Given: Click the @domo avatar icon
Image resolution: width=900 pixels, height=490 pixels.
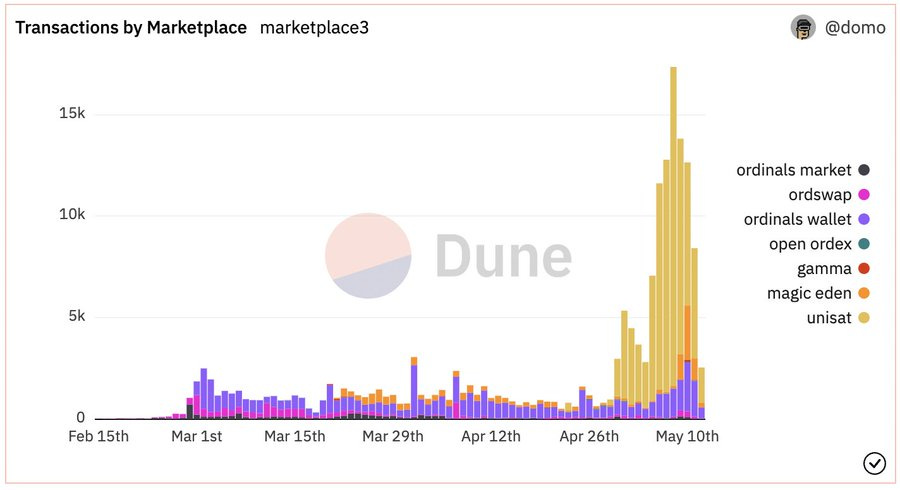Looking at the screenshot, I should click(803, 28).
